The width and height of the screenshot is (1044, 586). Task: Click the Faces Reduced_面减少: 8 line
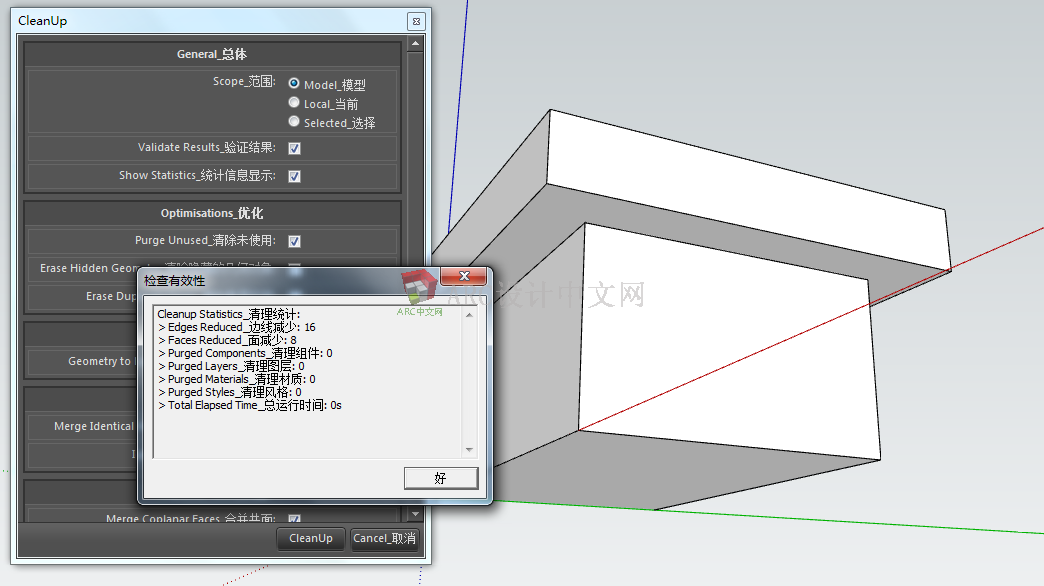(228, 340)
